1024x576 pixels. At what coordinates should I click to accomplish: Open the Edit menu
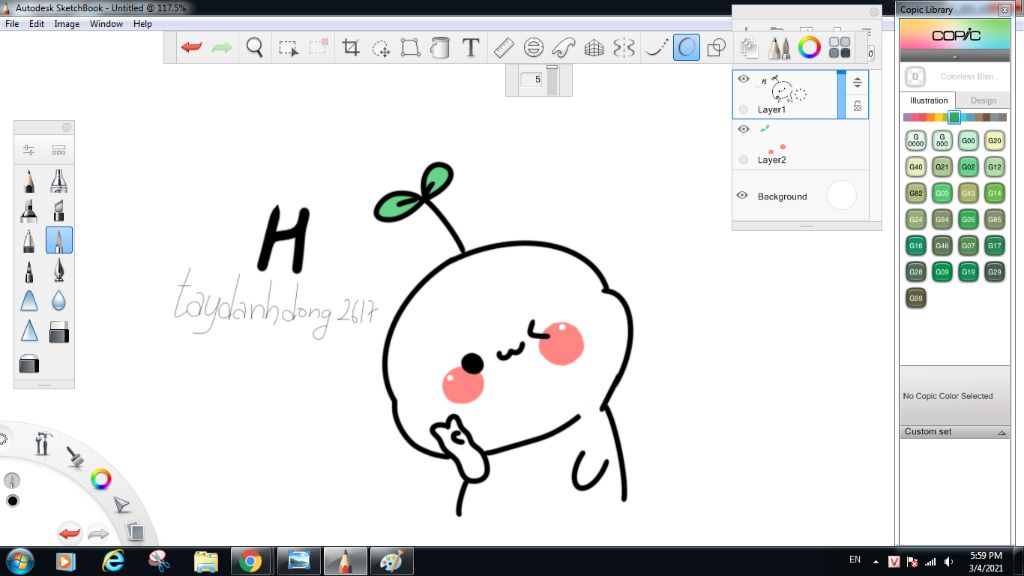click(37, 24)
